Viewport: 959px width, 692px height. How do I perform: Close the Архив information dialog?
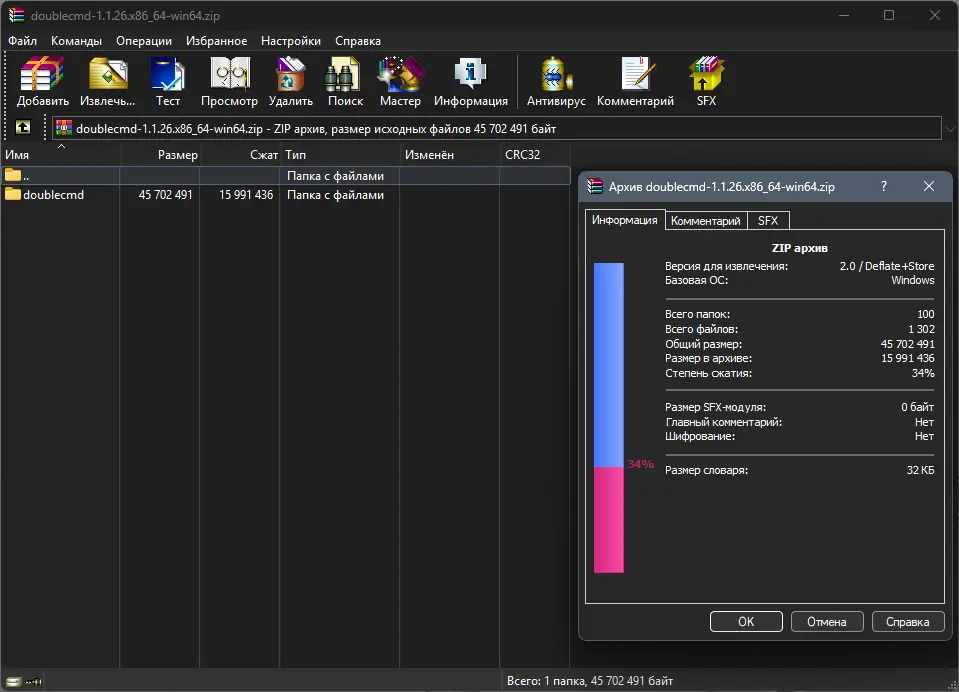pos(928,186)
